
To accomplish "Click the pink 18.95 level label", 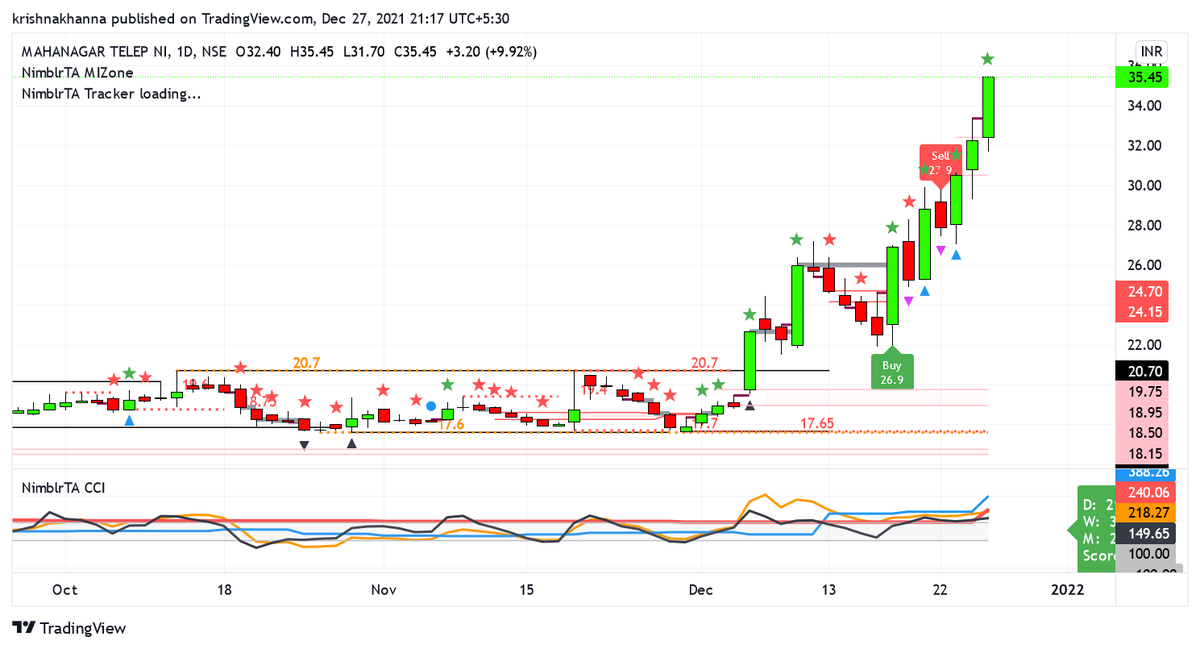I will click(x=1144, y=412).
